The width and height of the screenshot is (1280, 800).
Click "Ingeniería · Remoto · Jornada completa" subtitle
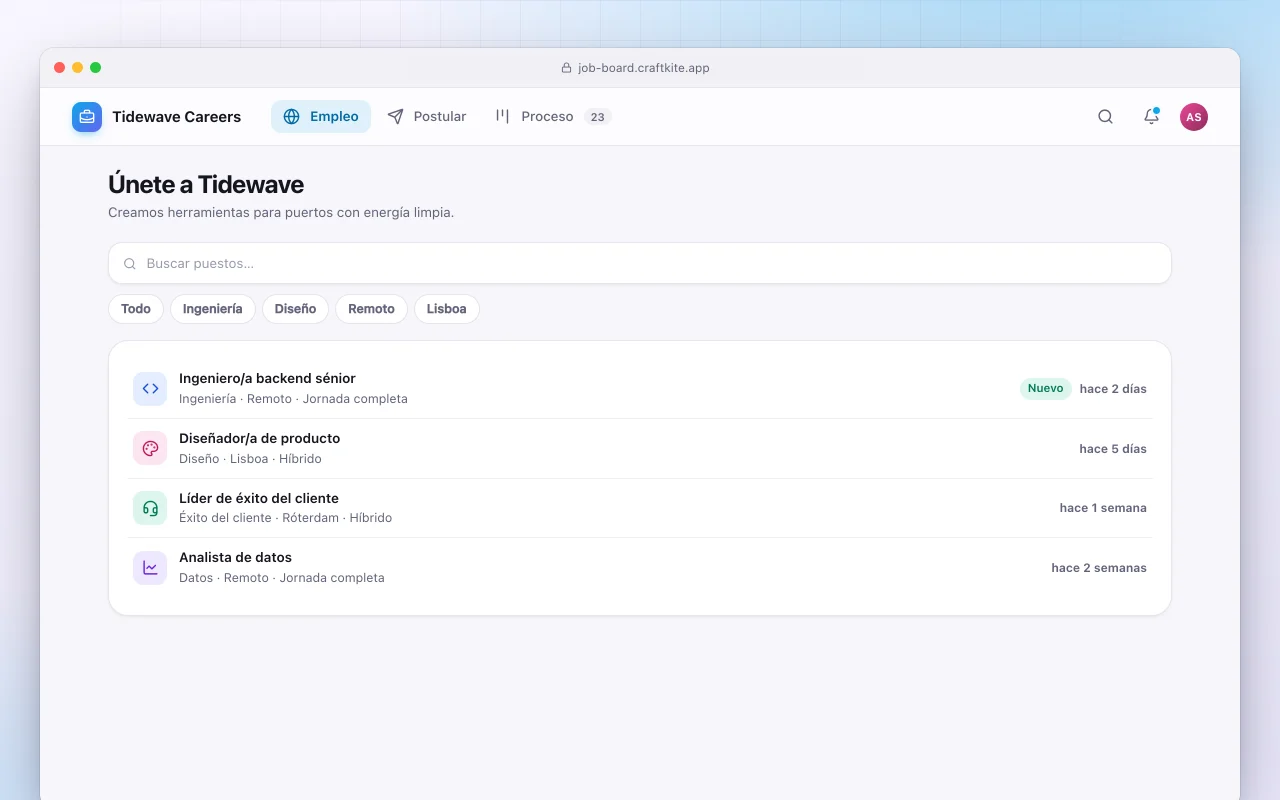pos(293,399)
